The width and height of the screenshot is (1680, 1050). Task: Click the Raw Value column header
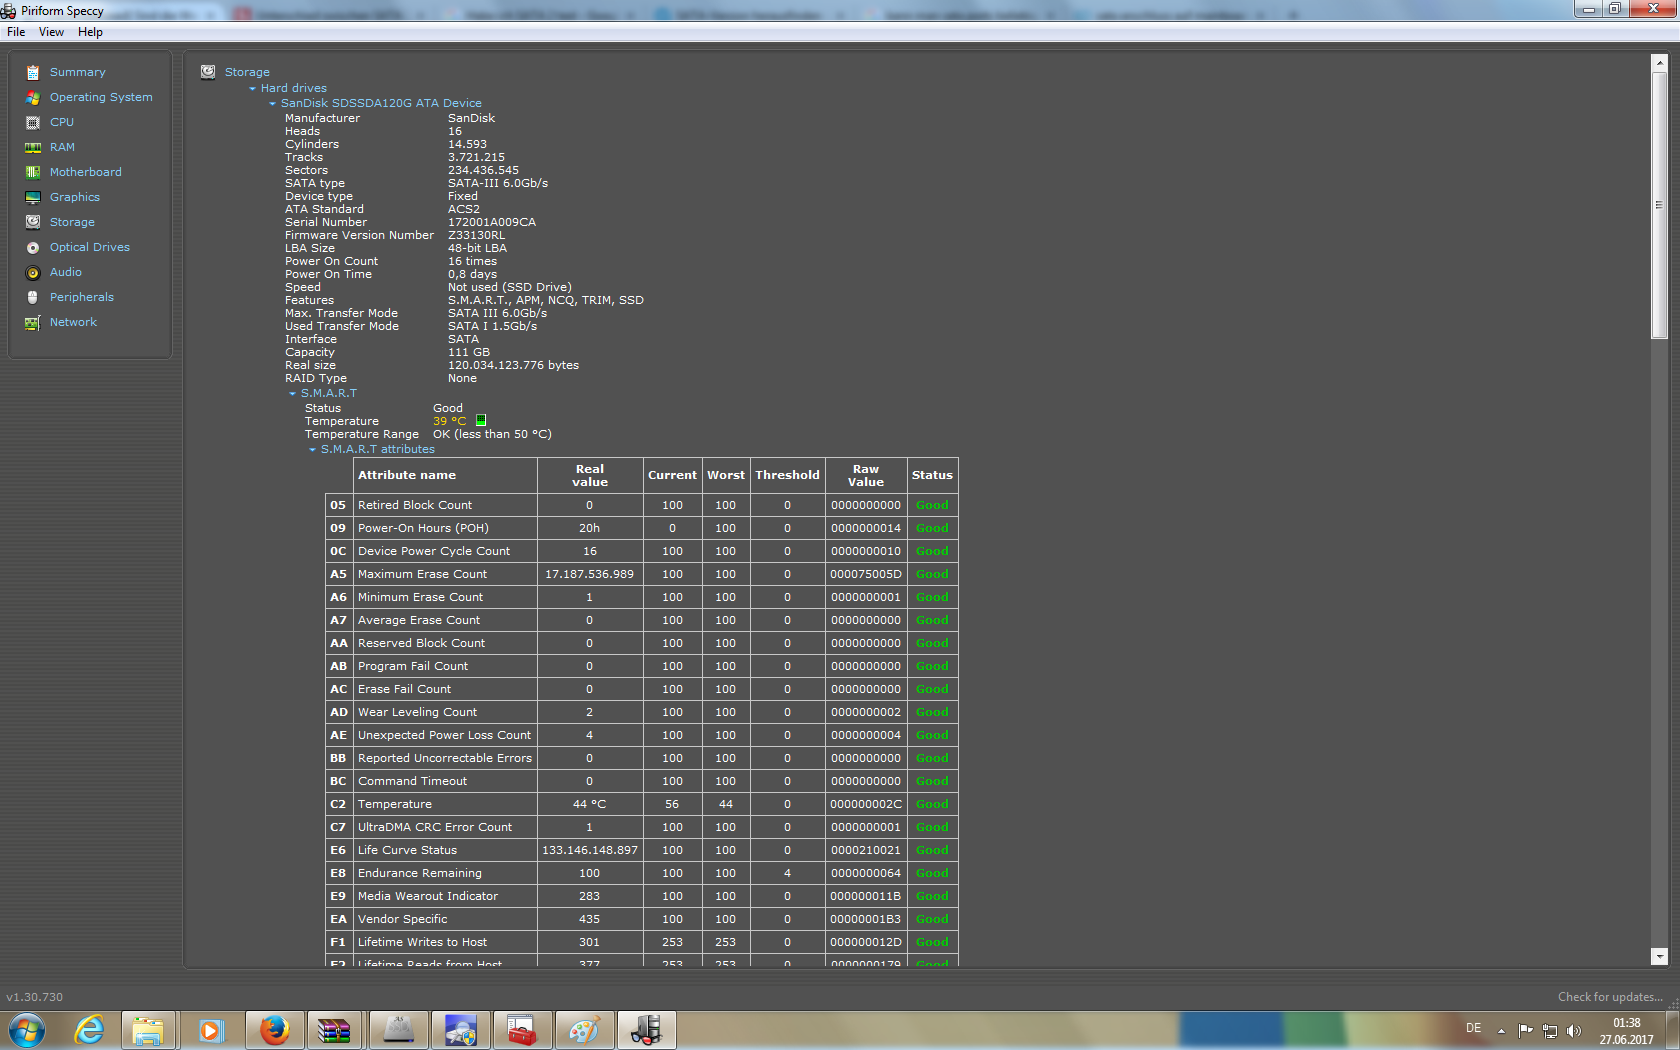tap(866, 475)
